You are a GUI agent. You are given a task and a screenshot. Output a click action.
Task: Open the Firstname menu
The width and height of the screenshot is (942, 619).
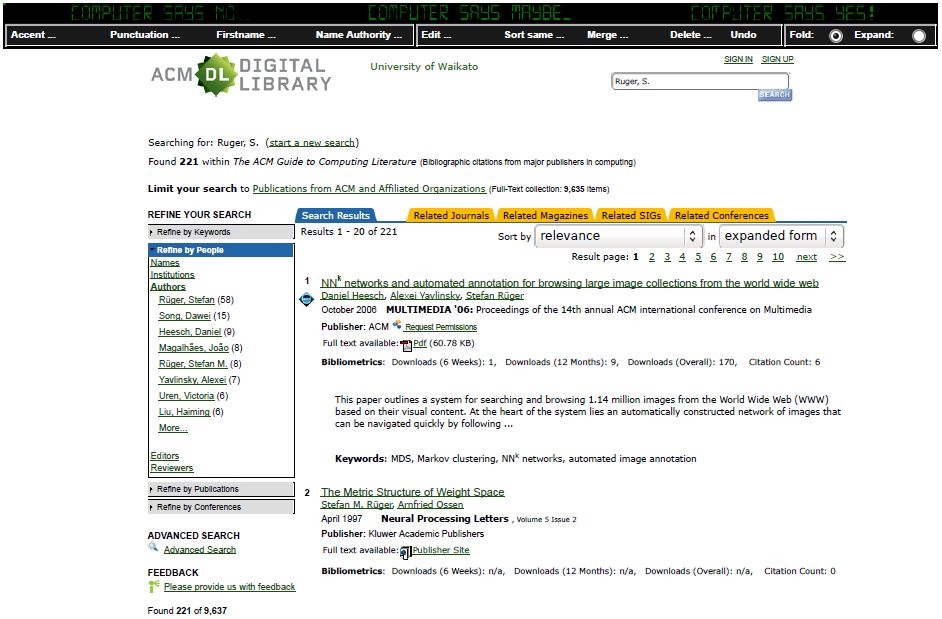(246, 35)
